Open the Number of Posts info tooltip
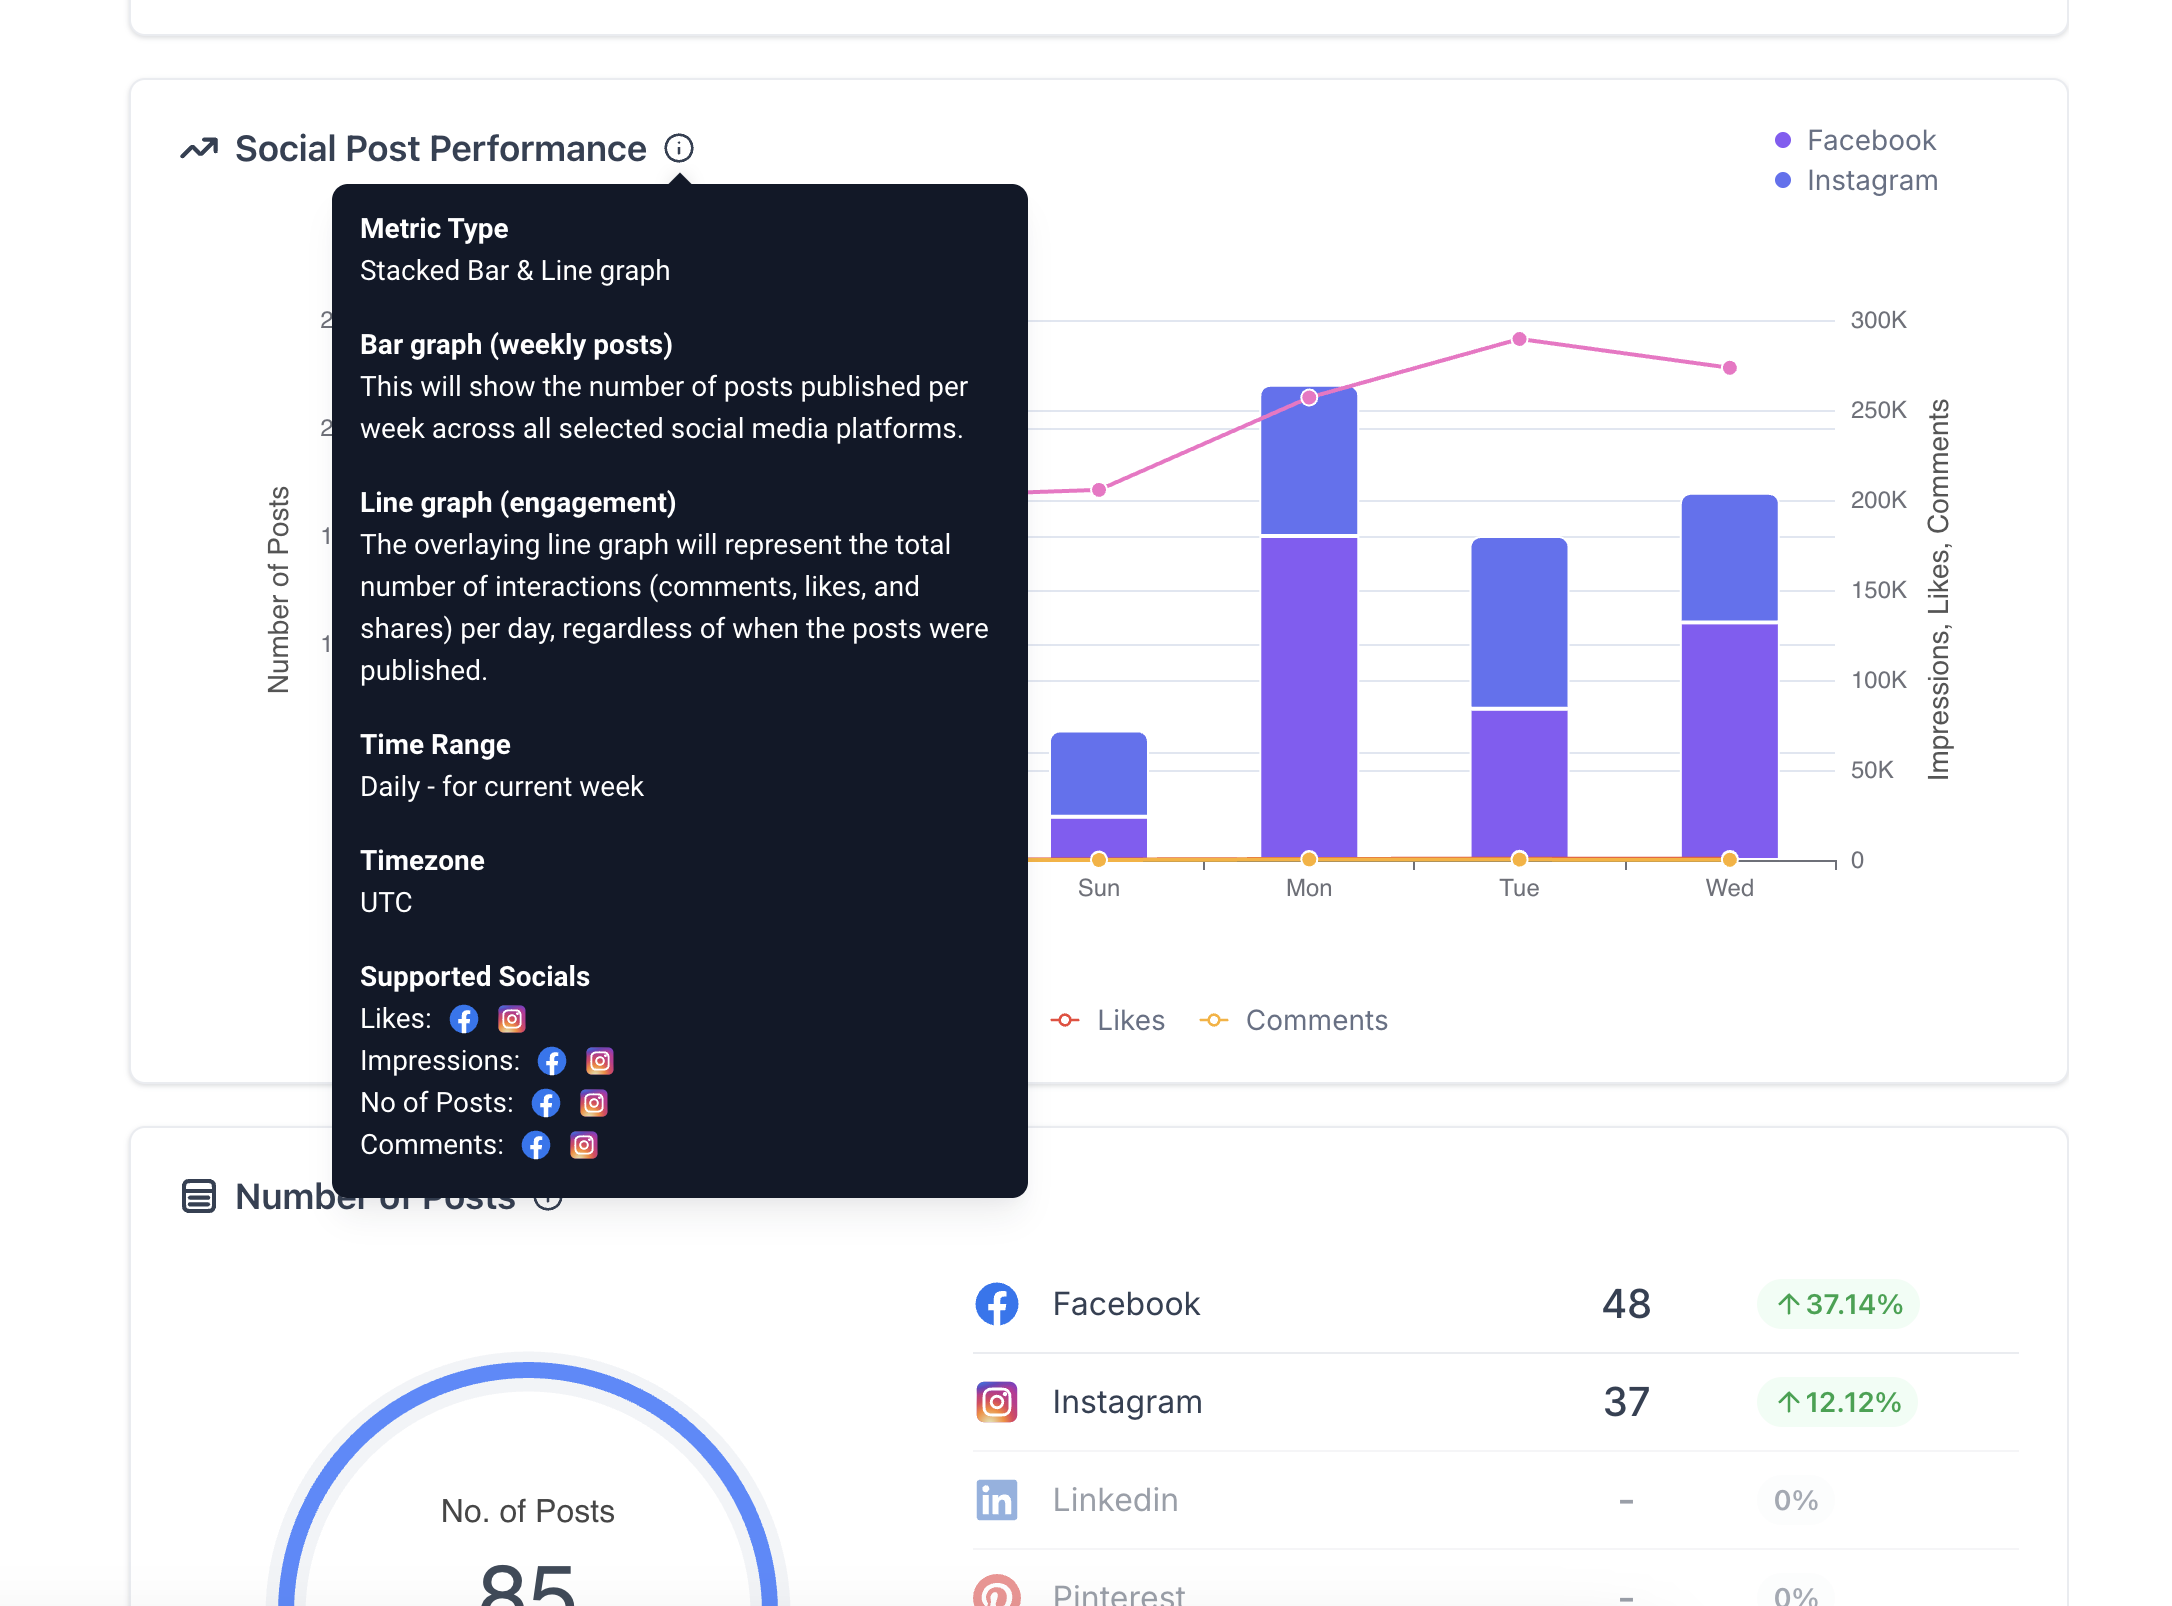The height and width of the screenshot is (1606, 2172). click(548, 1201)
